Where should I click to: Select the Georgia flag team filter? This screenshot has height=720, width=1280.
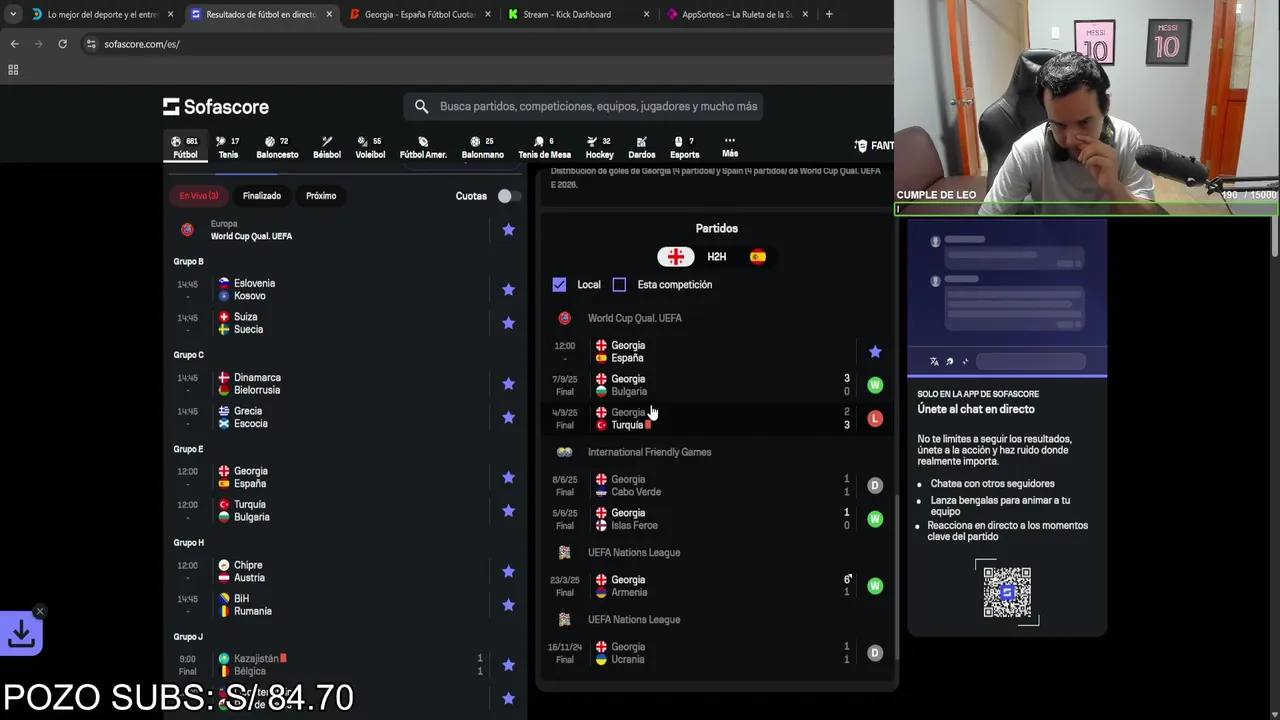point(676,257)
